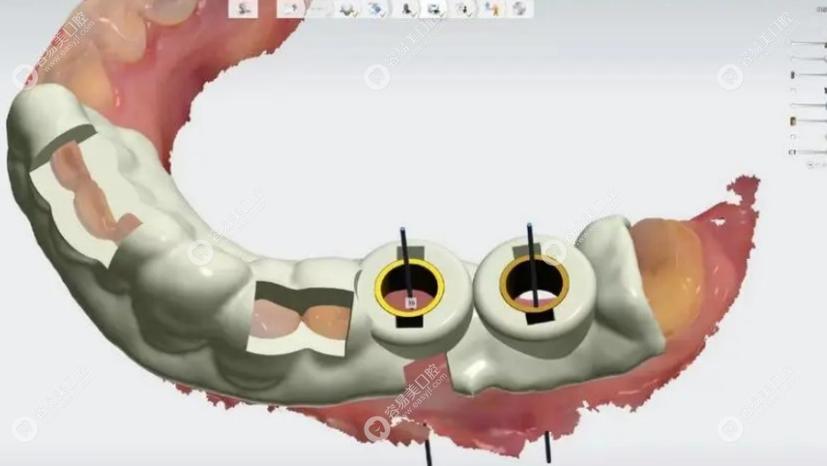The image size is (827, 466).
Task: Click the inspection window between guide and left sleeve
Action: tap(300, 319)
